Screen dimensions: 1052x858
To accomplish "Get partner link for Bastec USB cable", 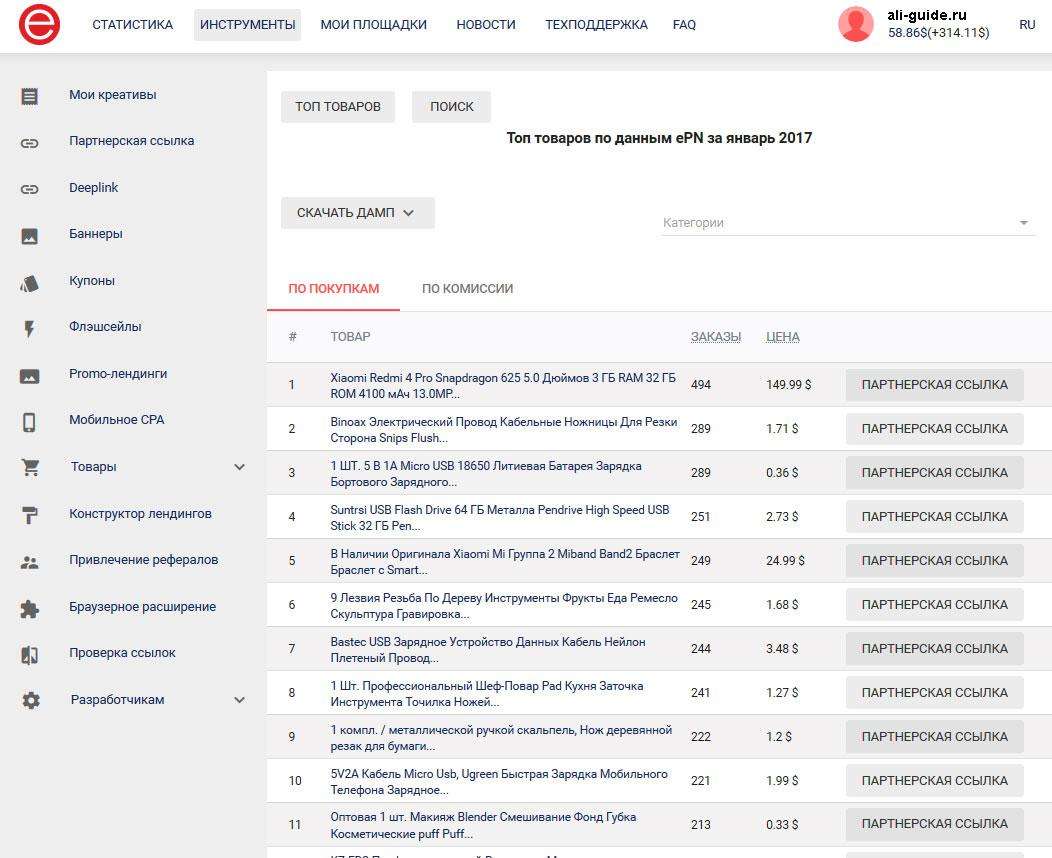I will pyautogui.click(x=935, y=649).
